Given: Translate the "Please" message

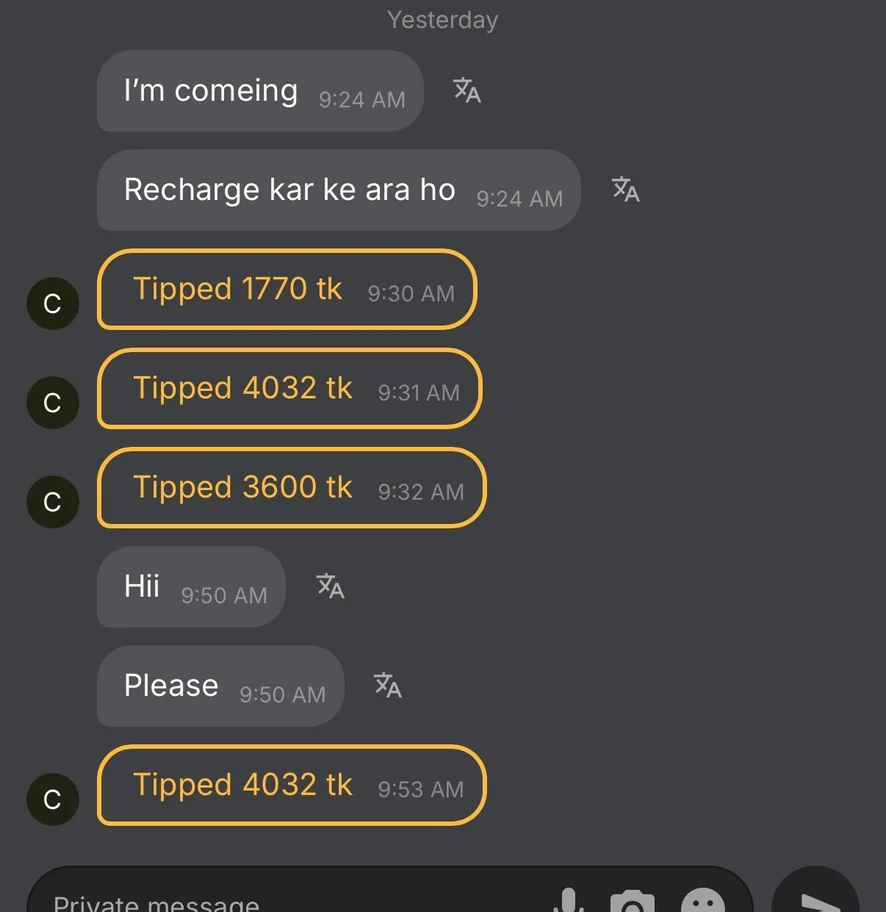Looking at the screenshot, I should (x=388, y=685).
